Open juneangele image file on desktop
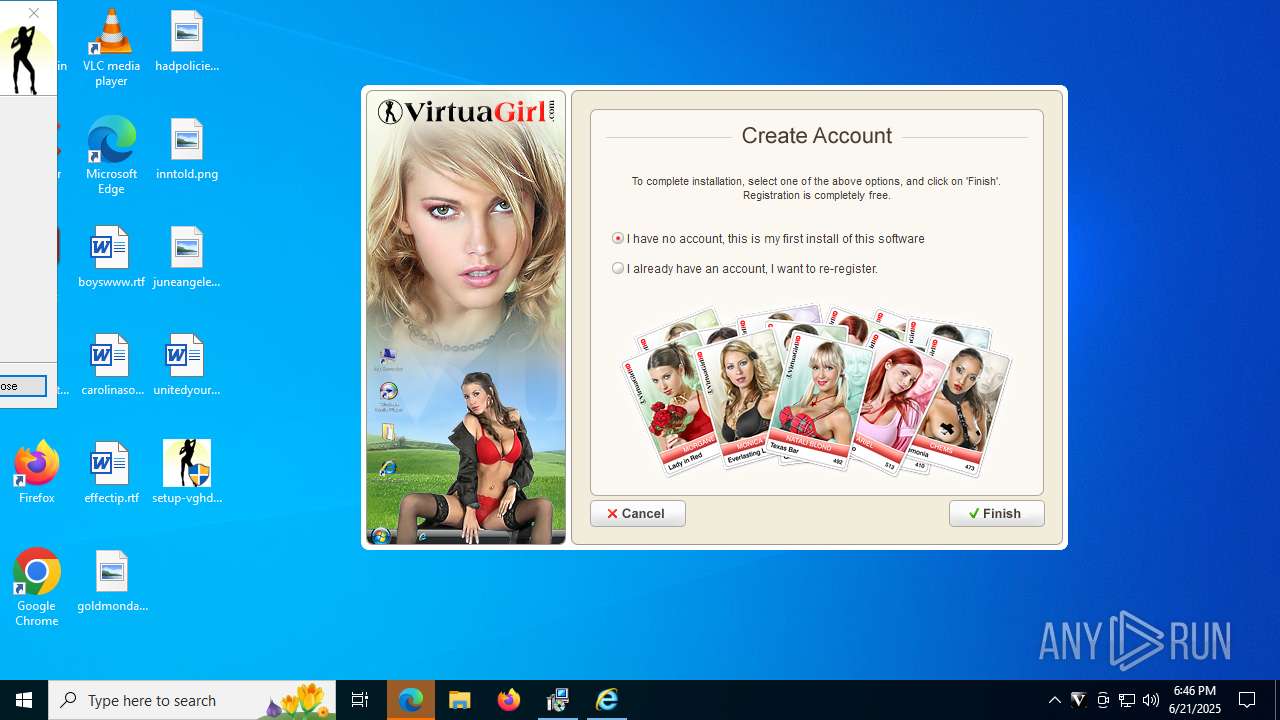 (187, 258)
